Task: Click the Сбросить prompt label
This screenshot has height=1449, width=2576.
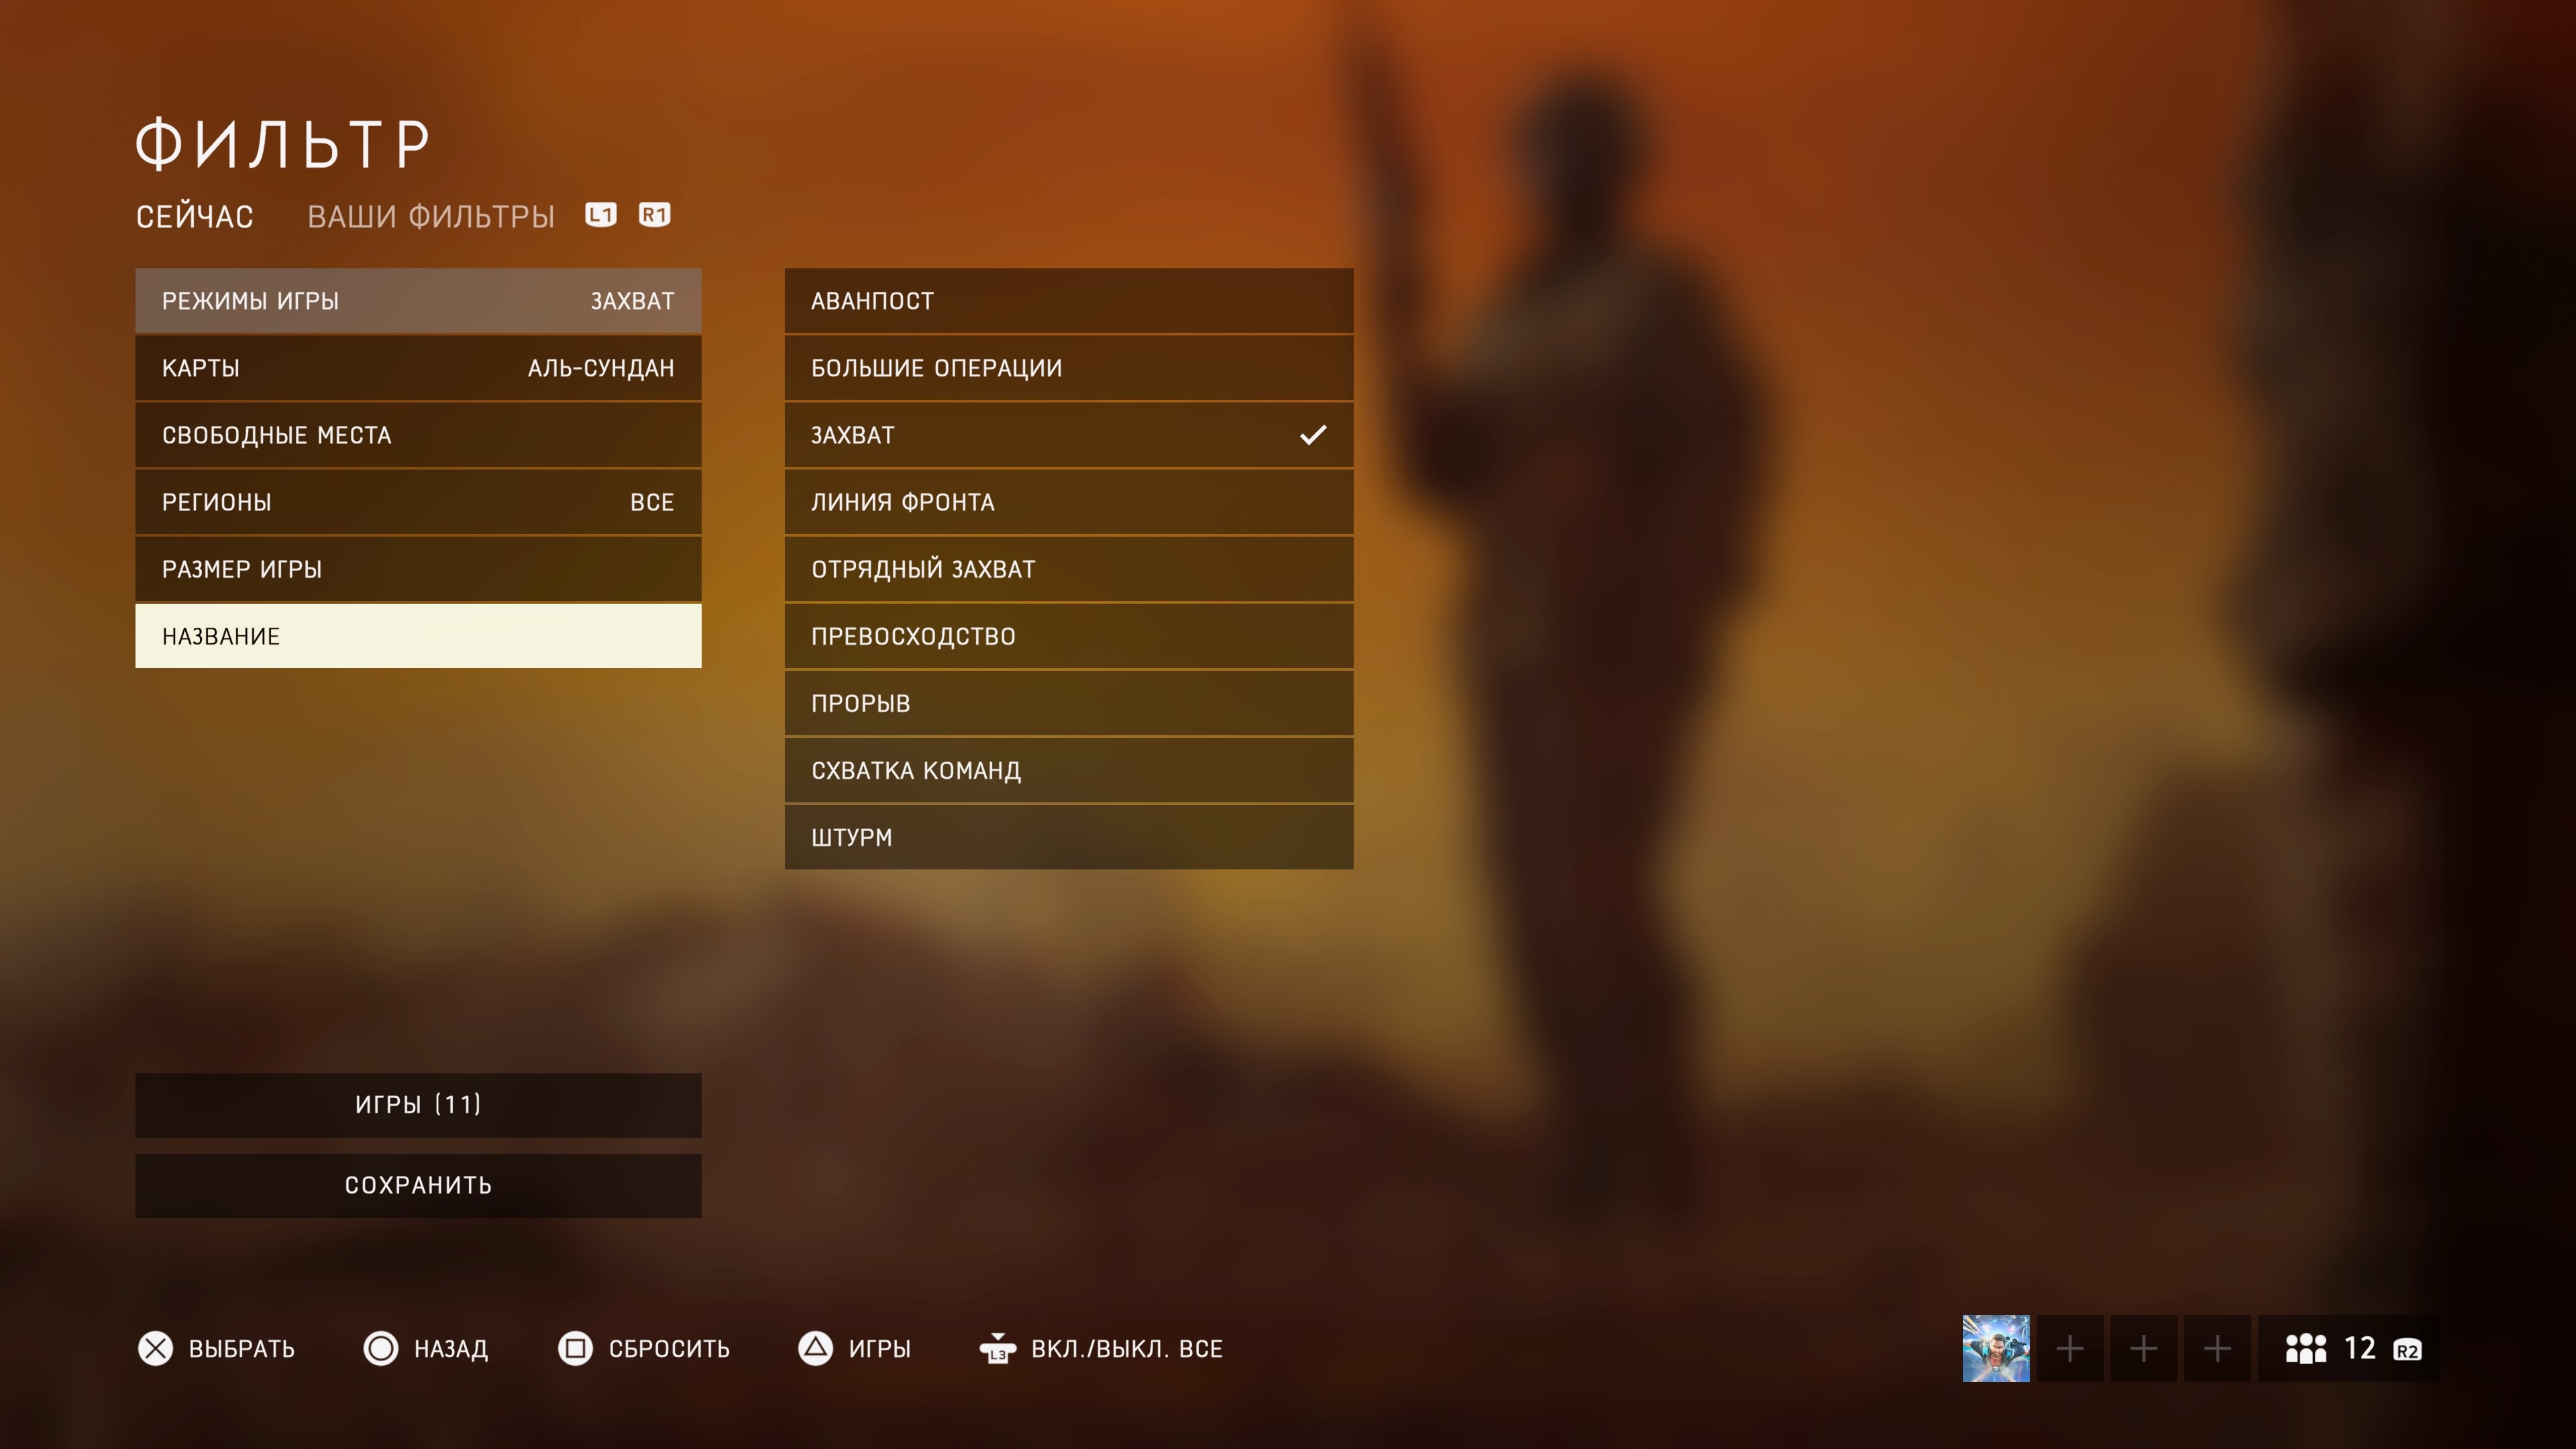Action: coord(670,1349)
